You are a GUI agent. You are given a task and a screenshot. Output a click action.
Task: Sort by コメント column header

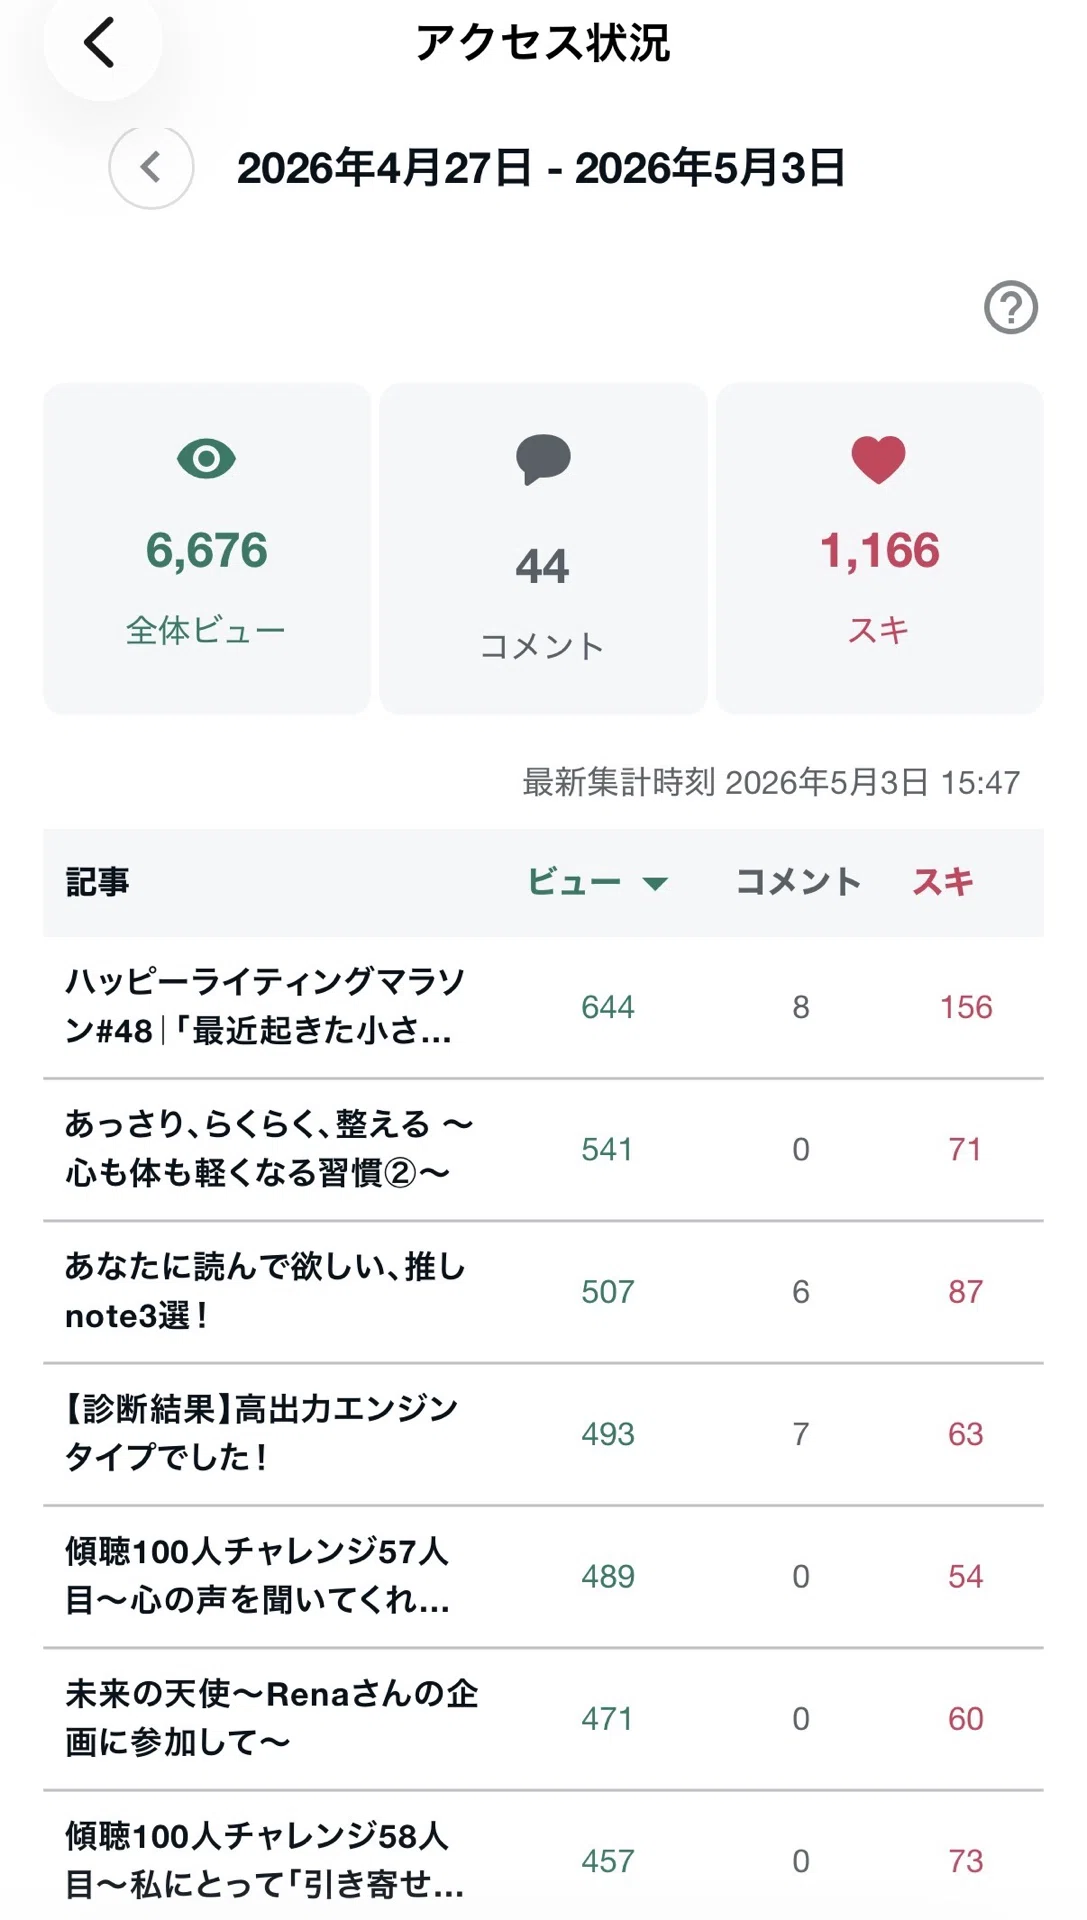[x=798, y=882]
